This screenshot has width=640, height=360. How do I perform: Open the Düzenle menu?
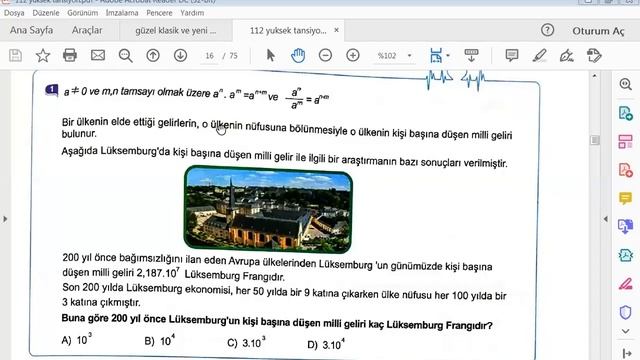coord(46,13)
